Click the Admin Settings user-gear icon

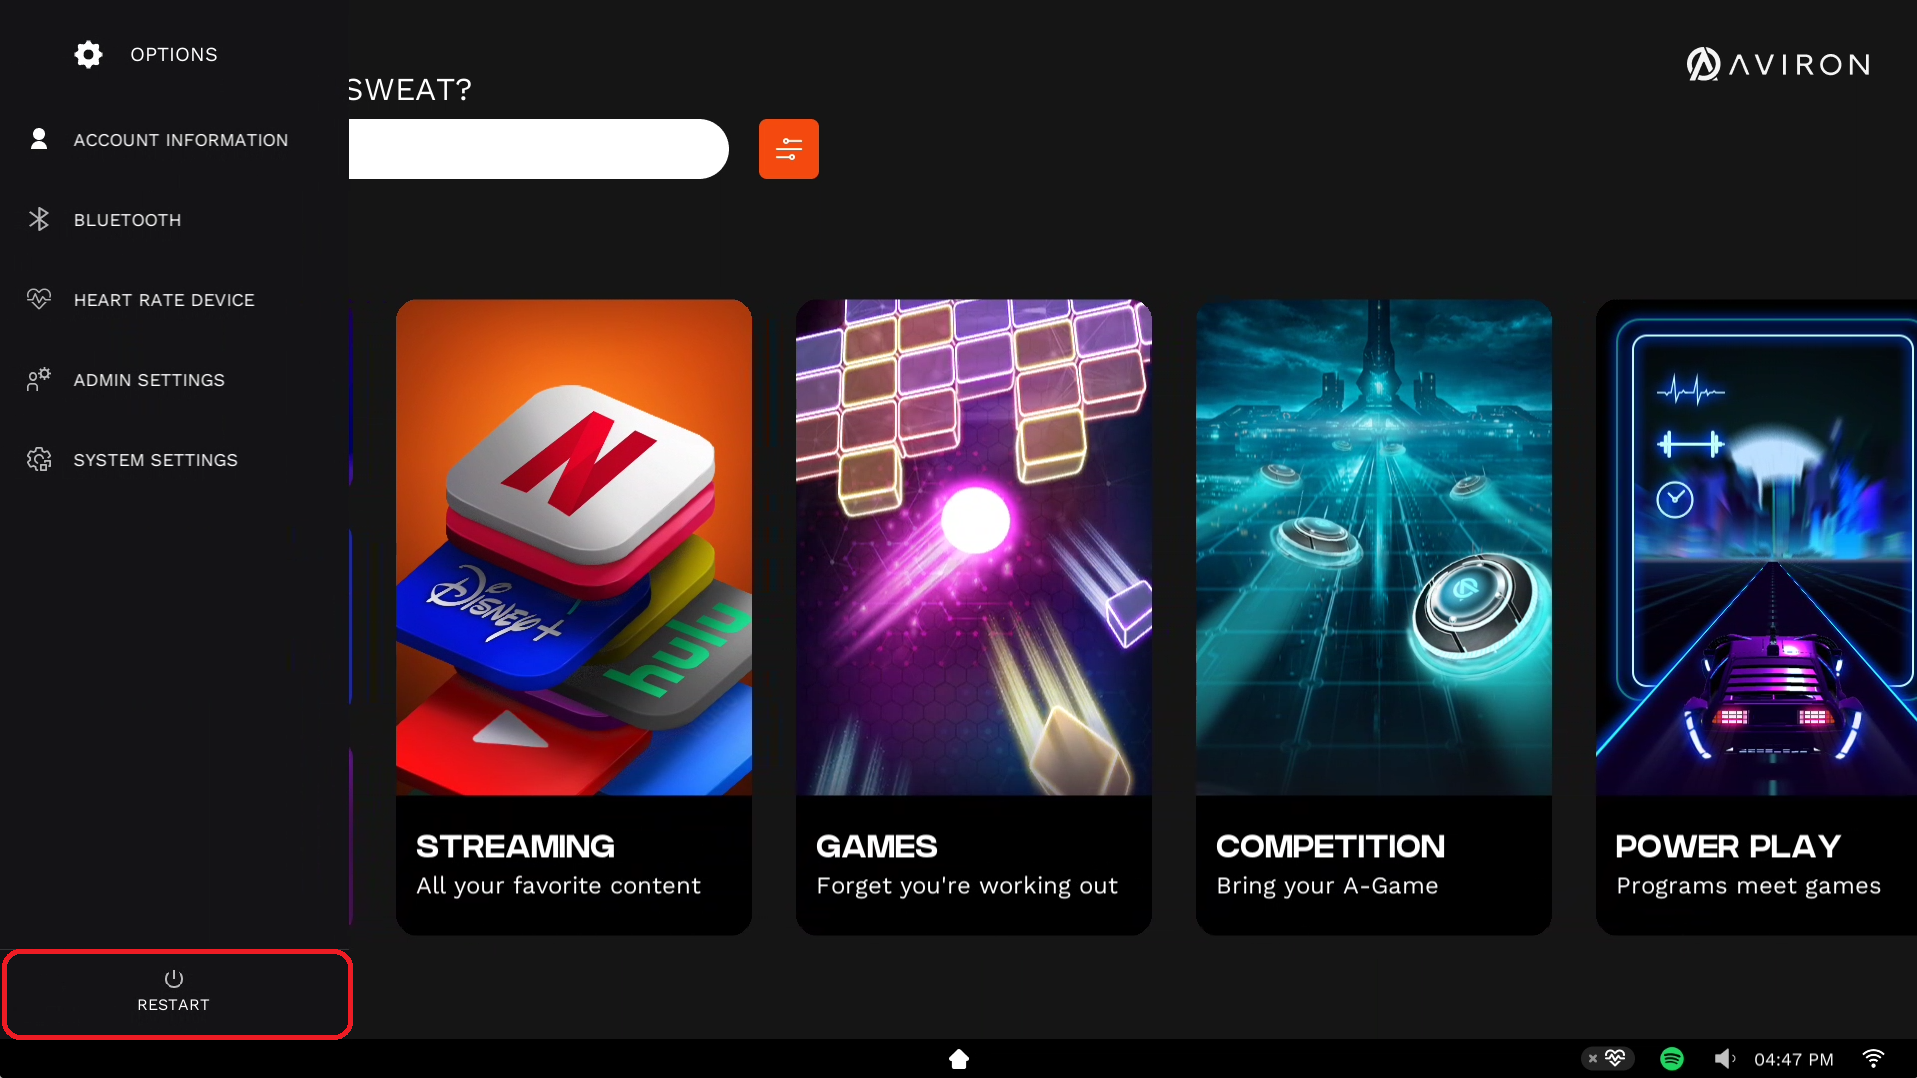39,379
